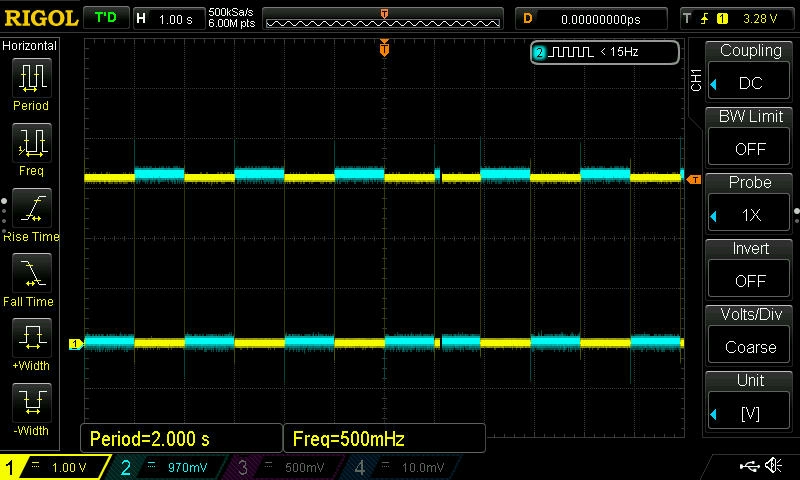
Task: Select the Freq measurement icon
Action: 31,145
